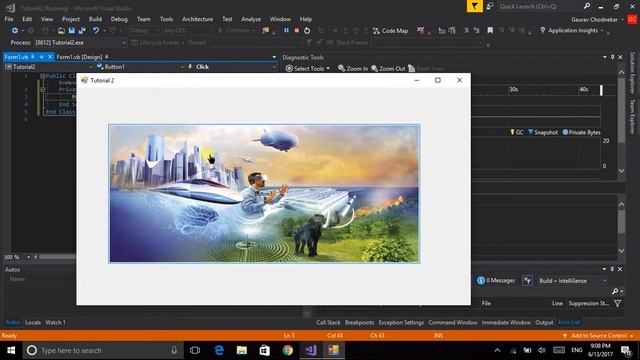640x360 pixels.
Task: Open the Solution Explorer side tab
Action: click(633, 73)
